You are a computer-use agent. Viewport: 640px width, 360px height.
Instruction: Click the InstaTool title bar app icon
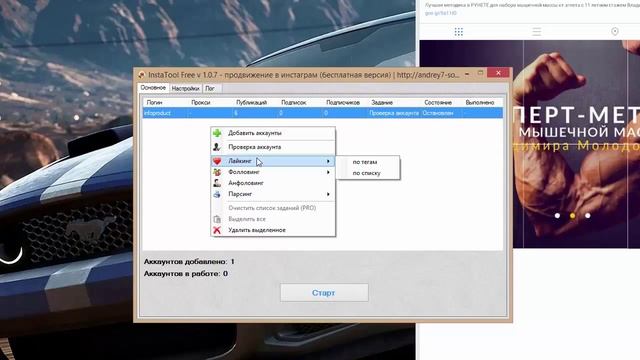[x=142, y=75]
